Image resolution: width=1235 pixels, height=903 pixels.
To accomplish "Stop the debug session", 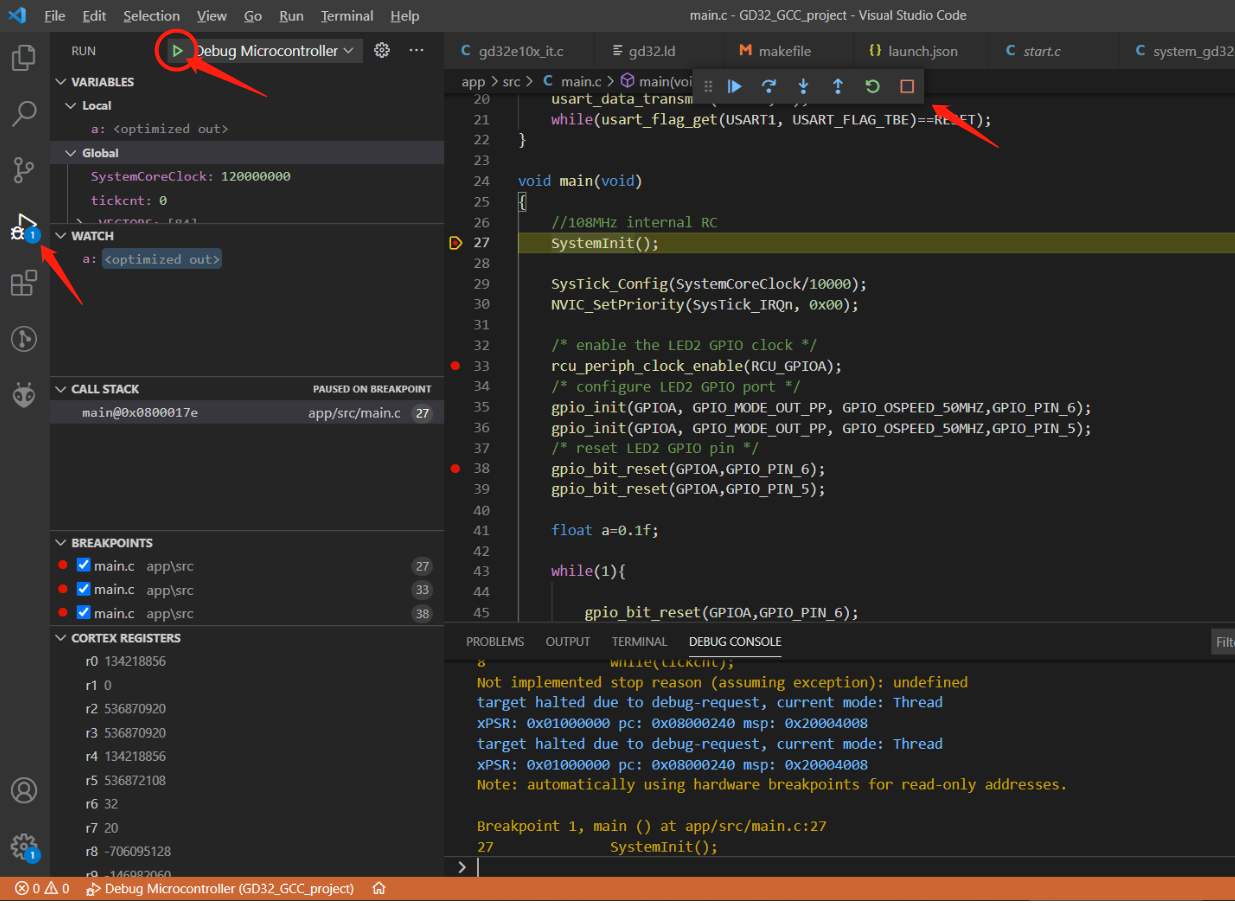I will point(907,87).
